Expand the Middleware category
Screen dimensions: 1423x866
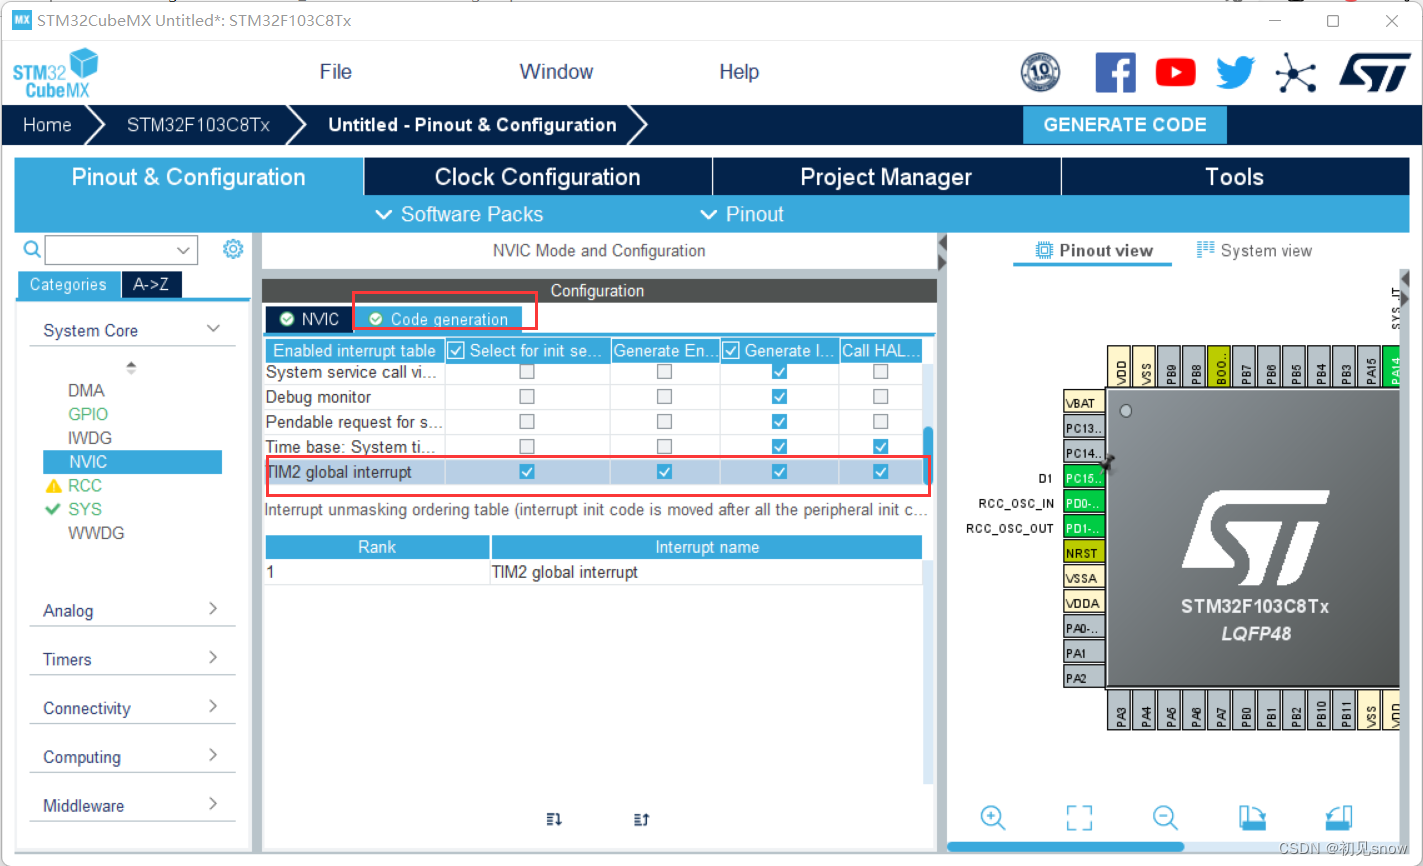(213, 804)
